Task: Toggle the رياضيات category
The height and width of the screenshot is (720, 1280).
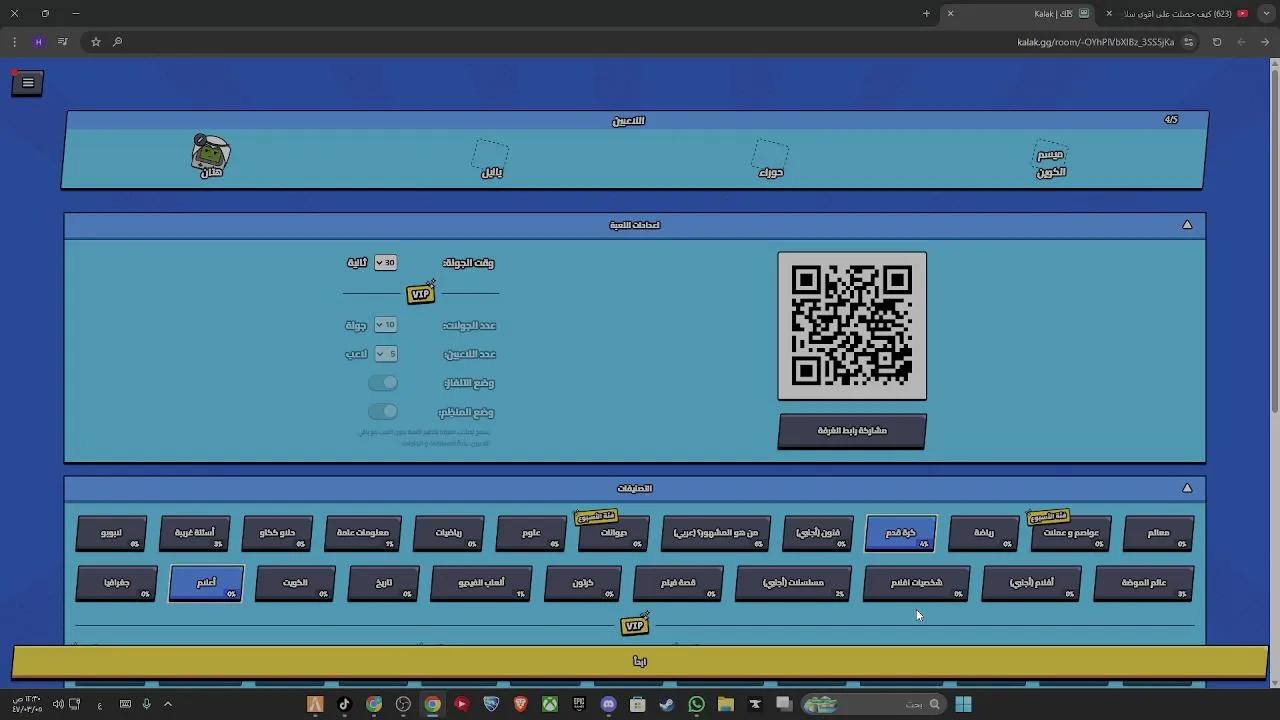Action: [x=449, y=533]
